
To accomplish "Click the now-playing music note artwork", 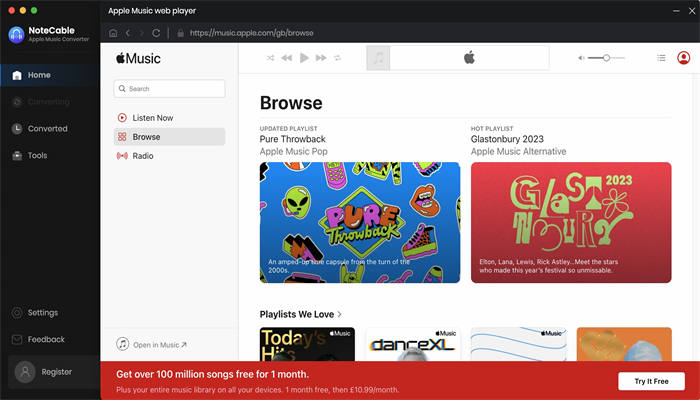I will [x=378, y=58].
